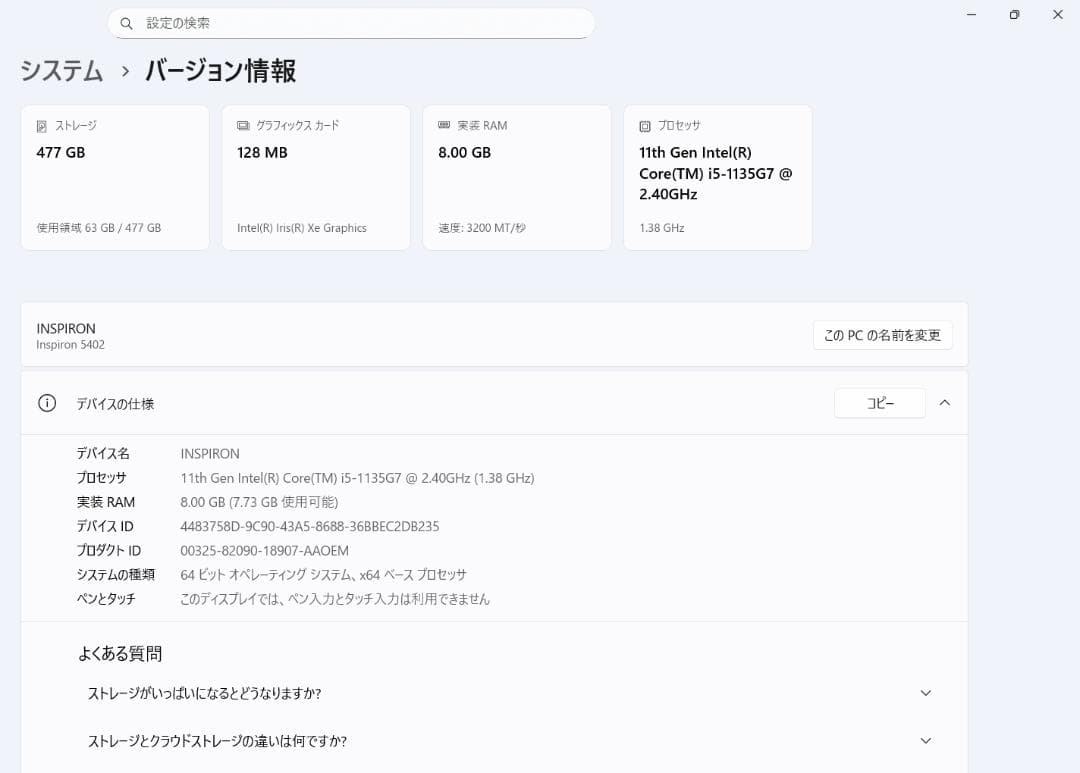Screen dimensions: 1080x773
Task: Click the magnifier icon in the search bar
Action: (126, 22)
